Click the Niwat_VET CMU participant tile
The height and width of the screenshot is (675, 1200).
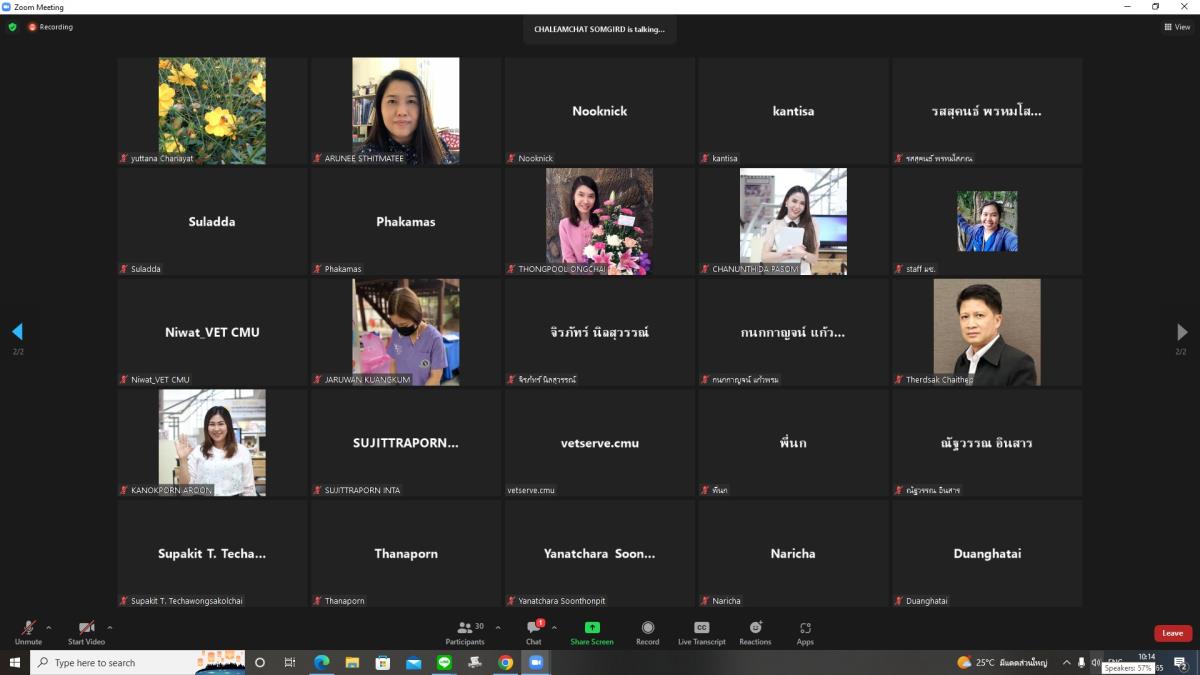tap(212, 332)
